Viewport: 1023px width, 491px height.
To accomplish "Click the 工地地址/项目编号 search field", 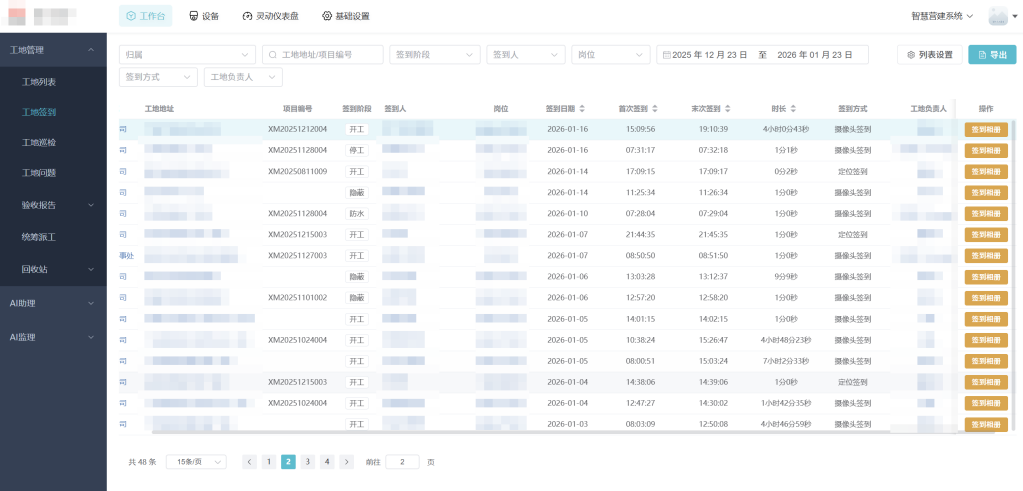I will click(323, 54).
